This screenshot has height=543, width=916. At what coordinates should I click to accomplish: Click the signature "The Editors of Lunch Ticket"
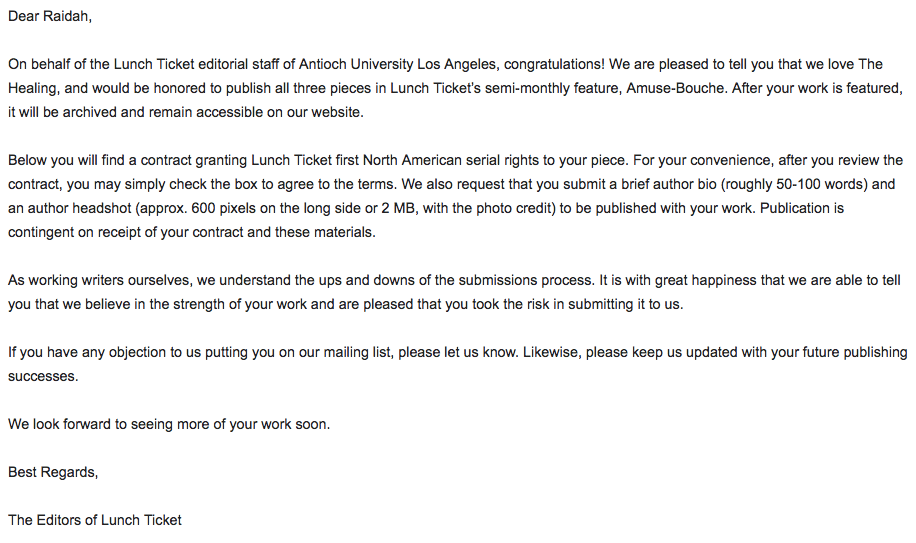click(x=95, y=520)
